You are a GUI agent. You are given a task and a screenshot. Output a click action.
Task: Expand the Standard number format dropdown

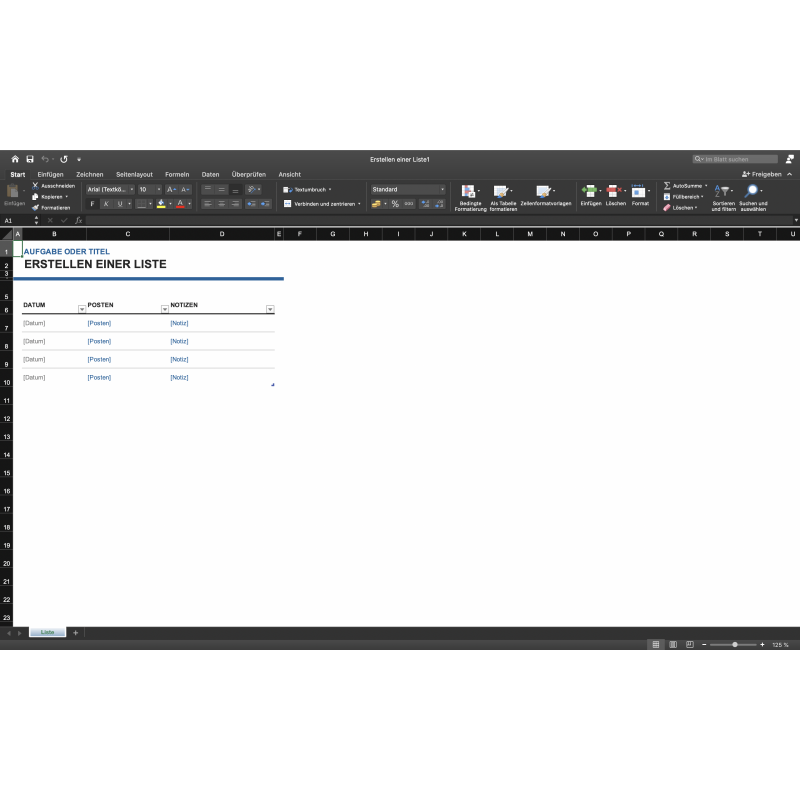point(442,189)
